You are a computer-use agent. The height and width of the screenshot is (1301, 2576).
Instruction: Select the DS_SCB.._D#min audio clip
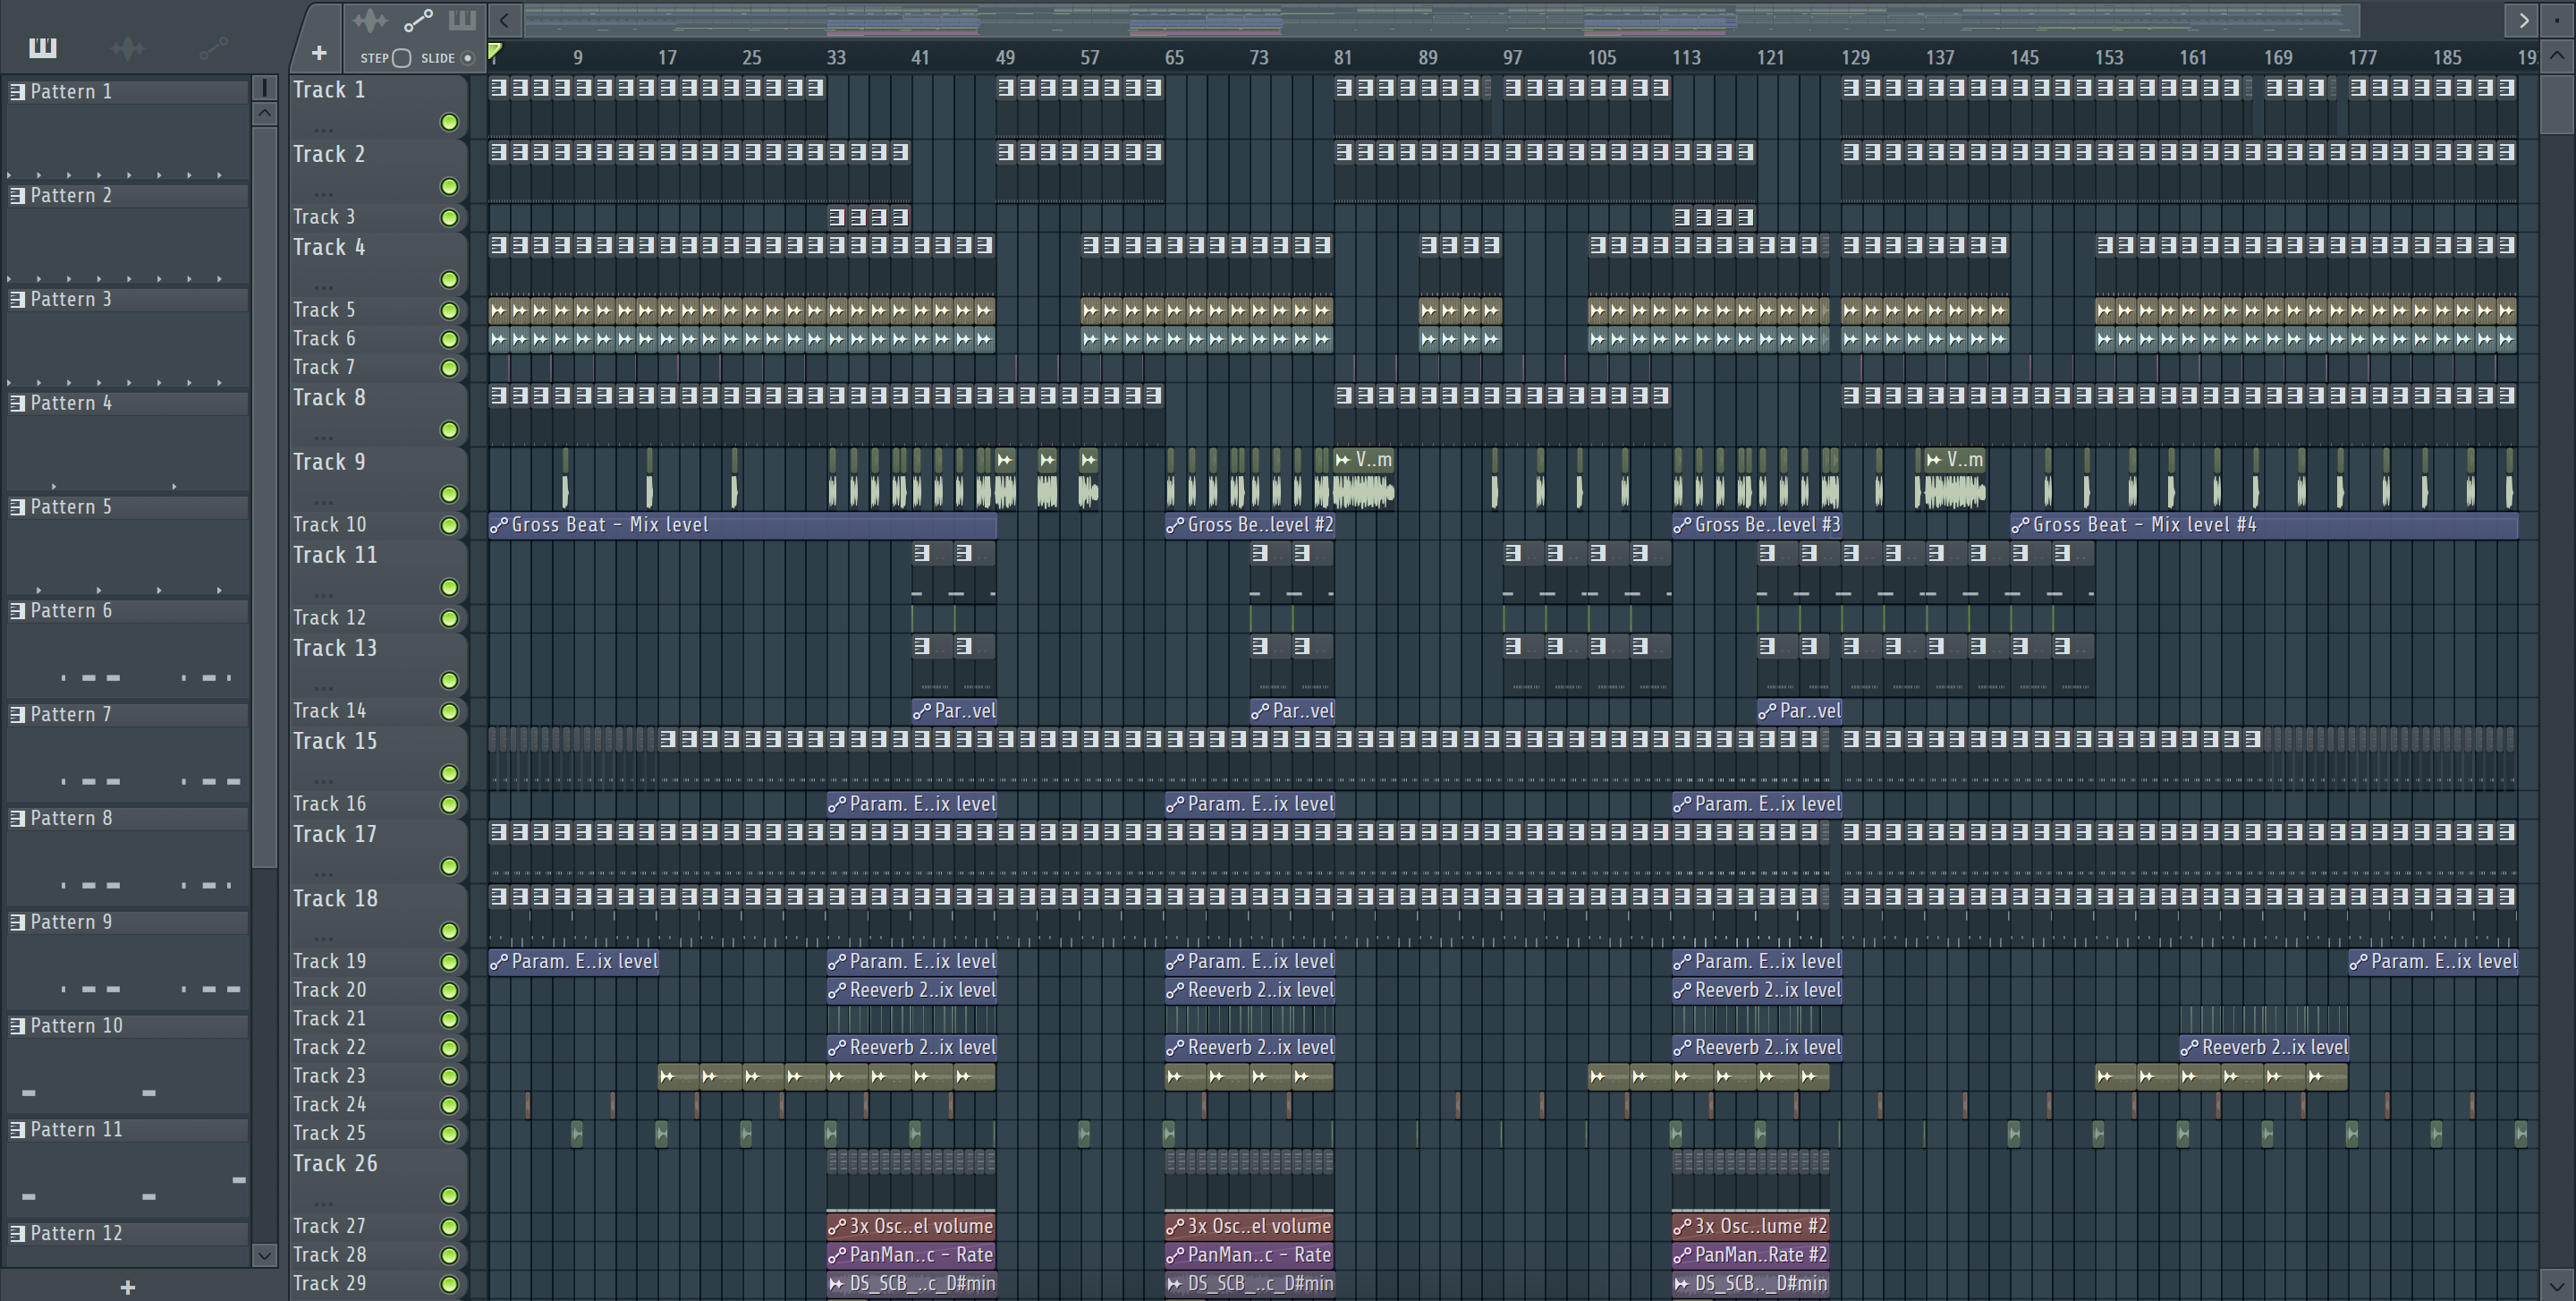(1751, 1284)
